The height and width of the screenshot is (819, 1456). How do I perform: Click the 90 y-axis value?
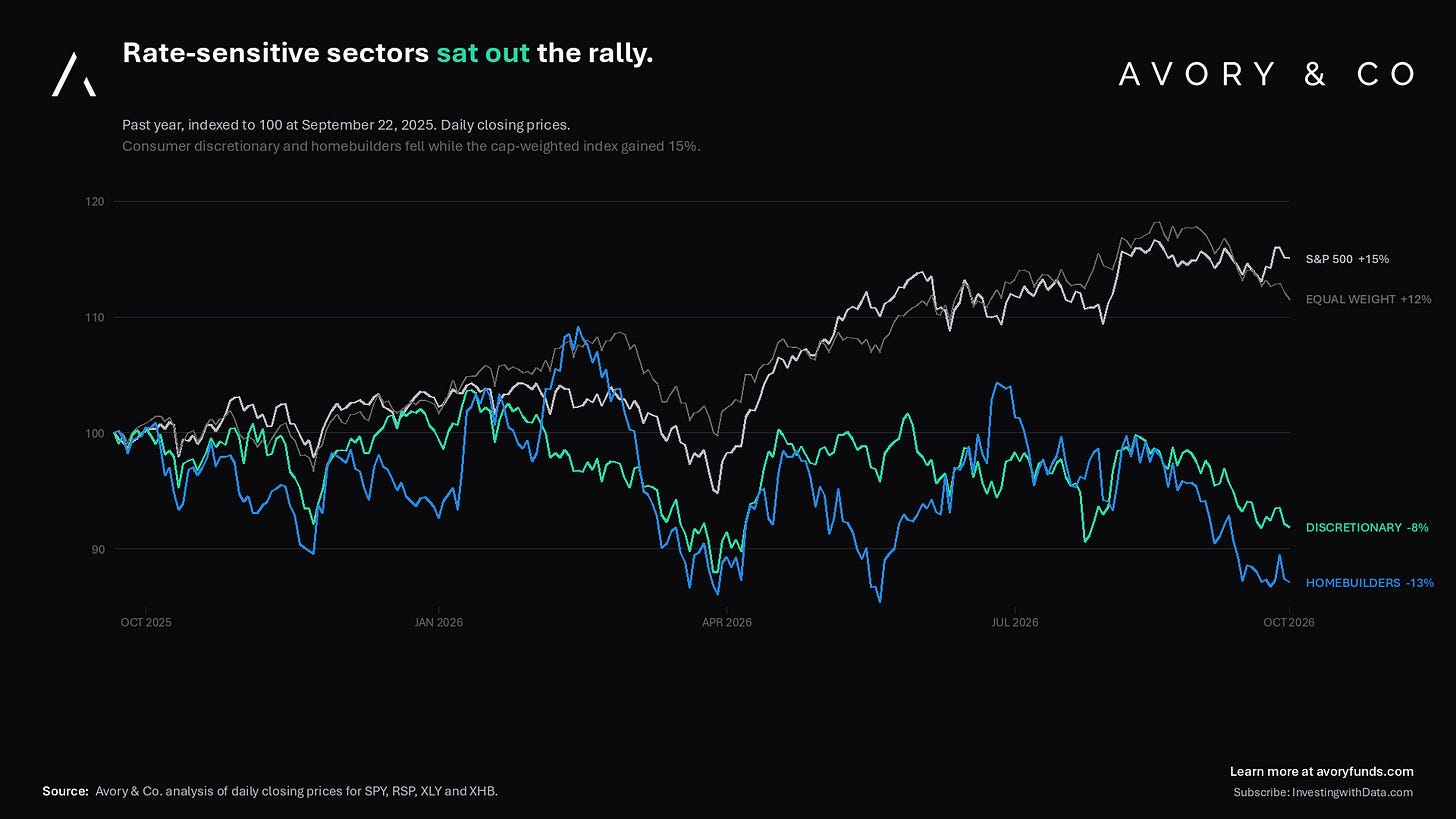(x=98, y=549)
